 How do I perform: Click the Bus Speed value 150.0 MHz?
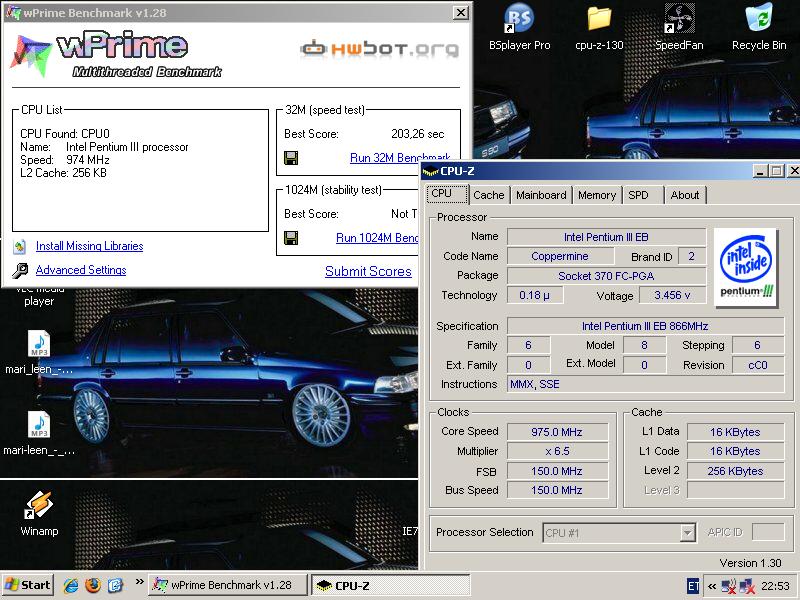click(557, 490)
